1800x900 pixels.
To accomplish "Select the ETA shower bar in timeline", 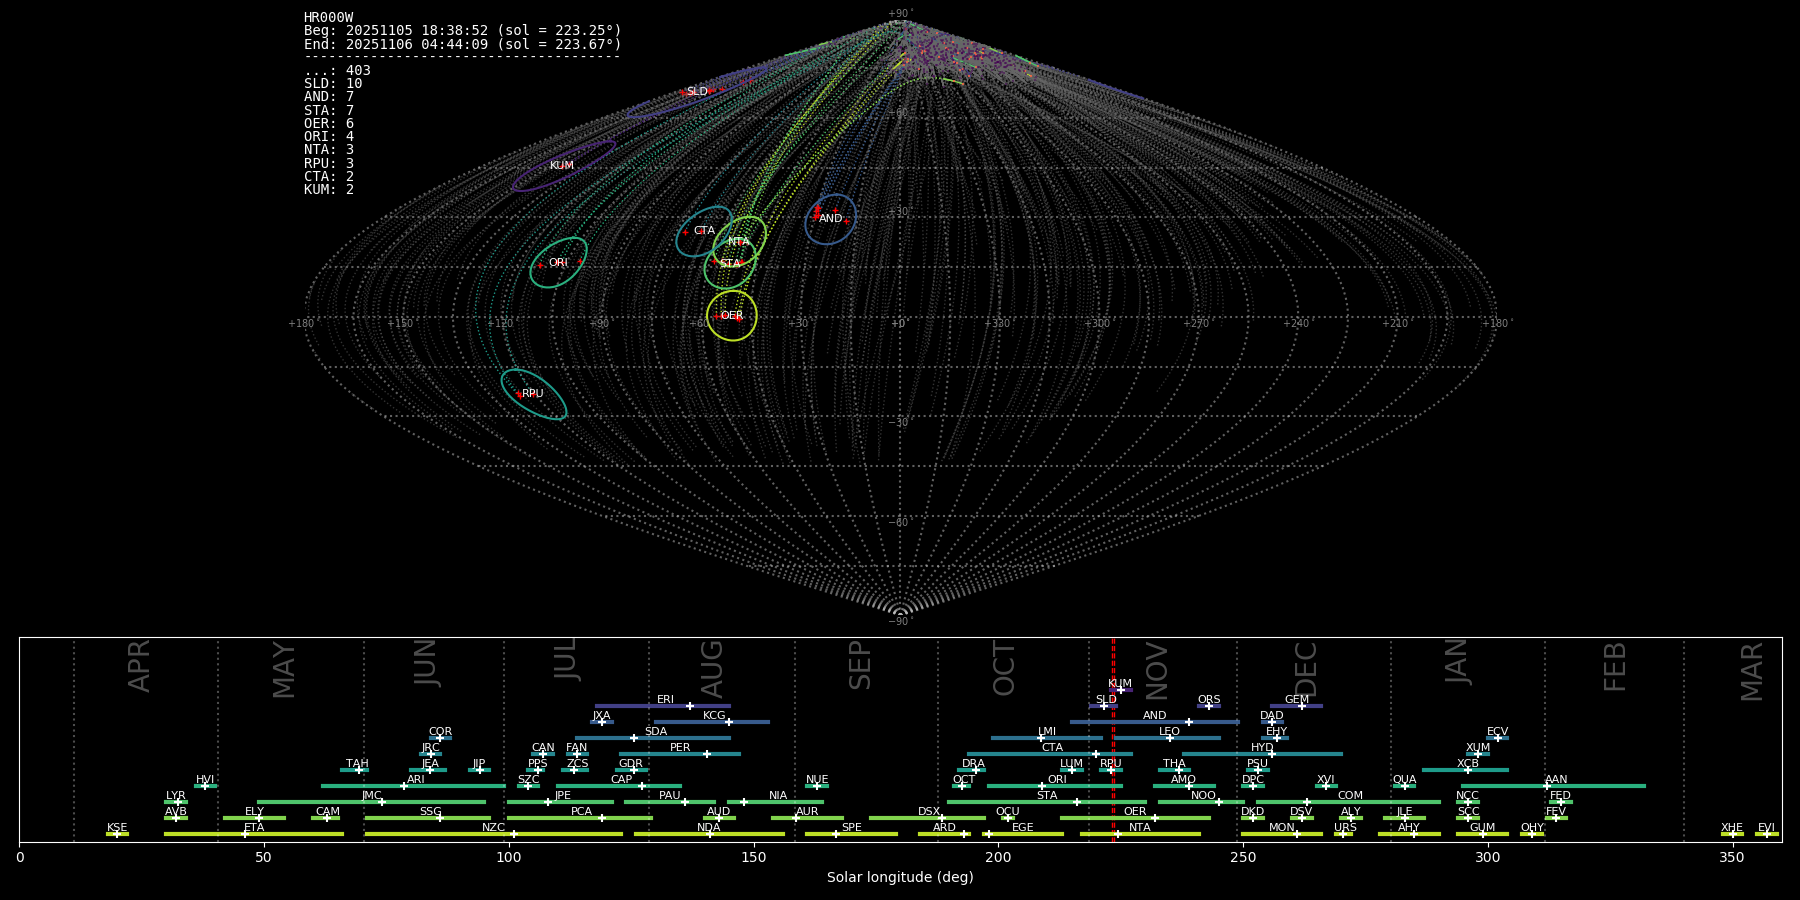I will click(254, 834).
